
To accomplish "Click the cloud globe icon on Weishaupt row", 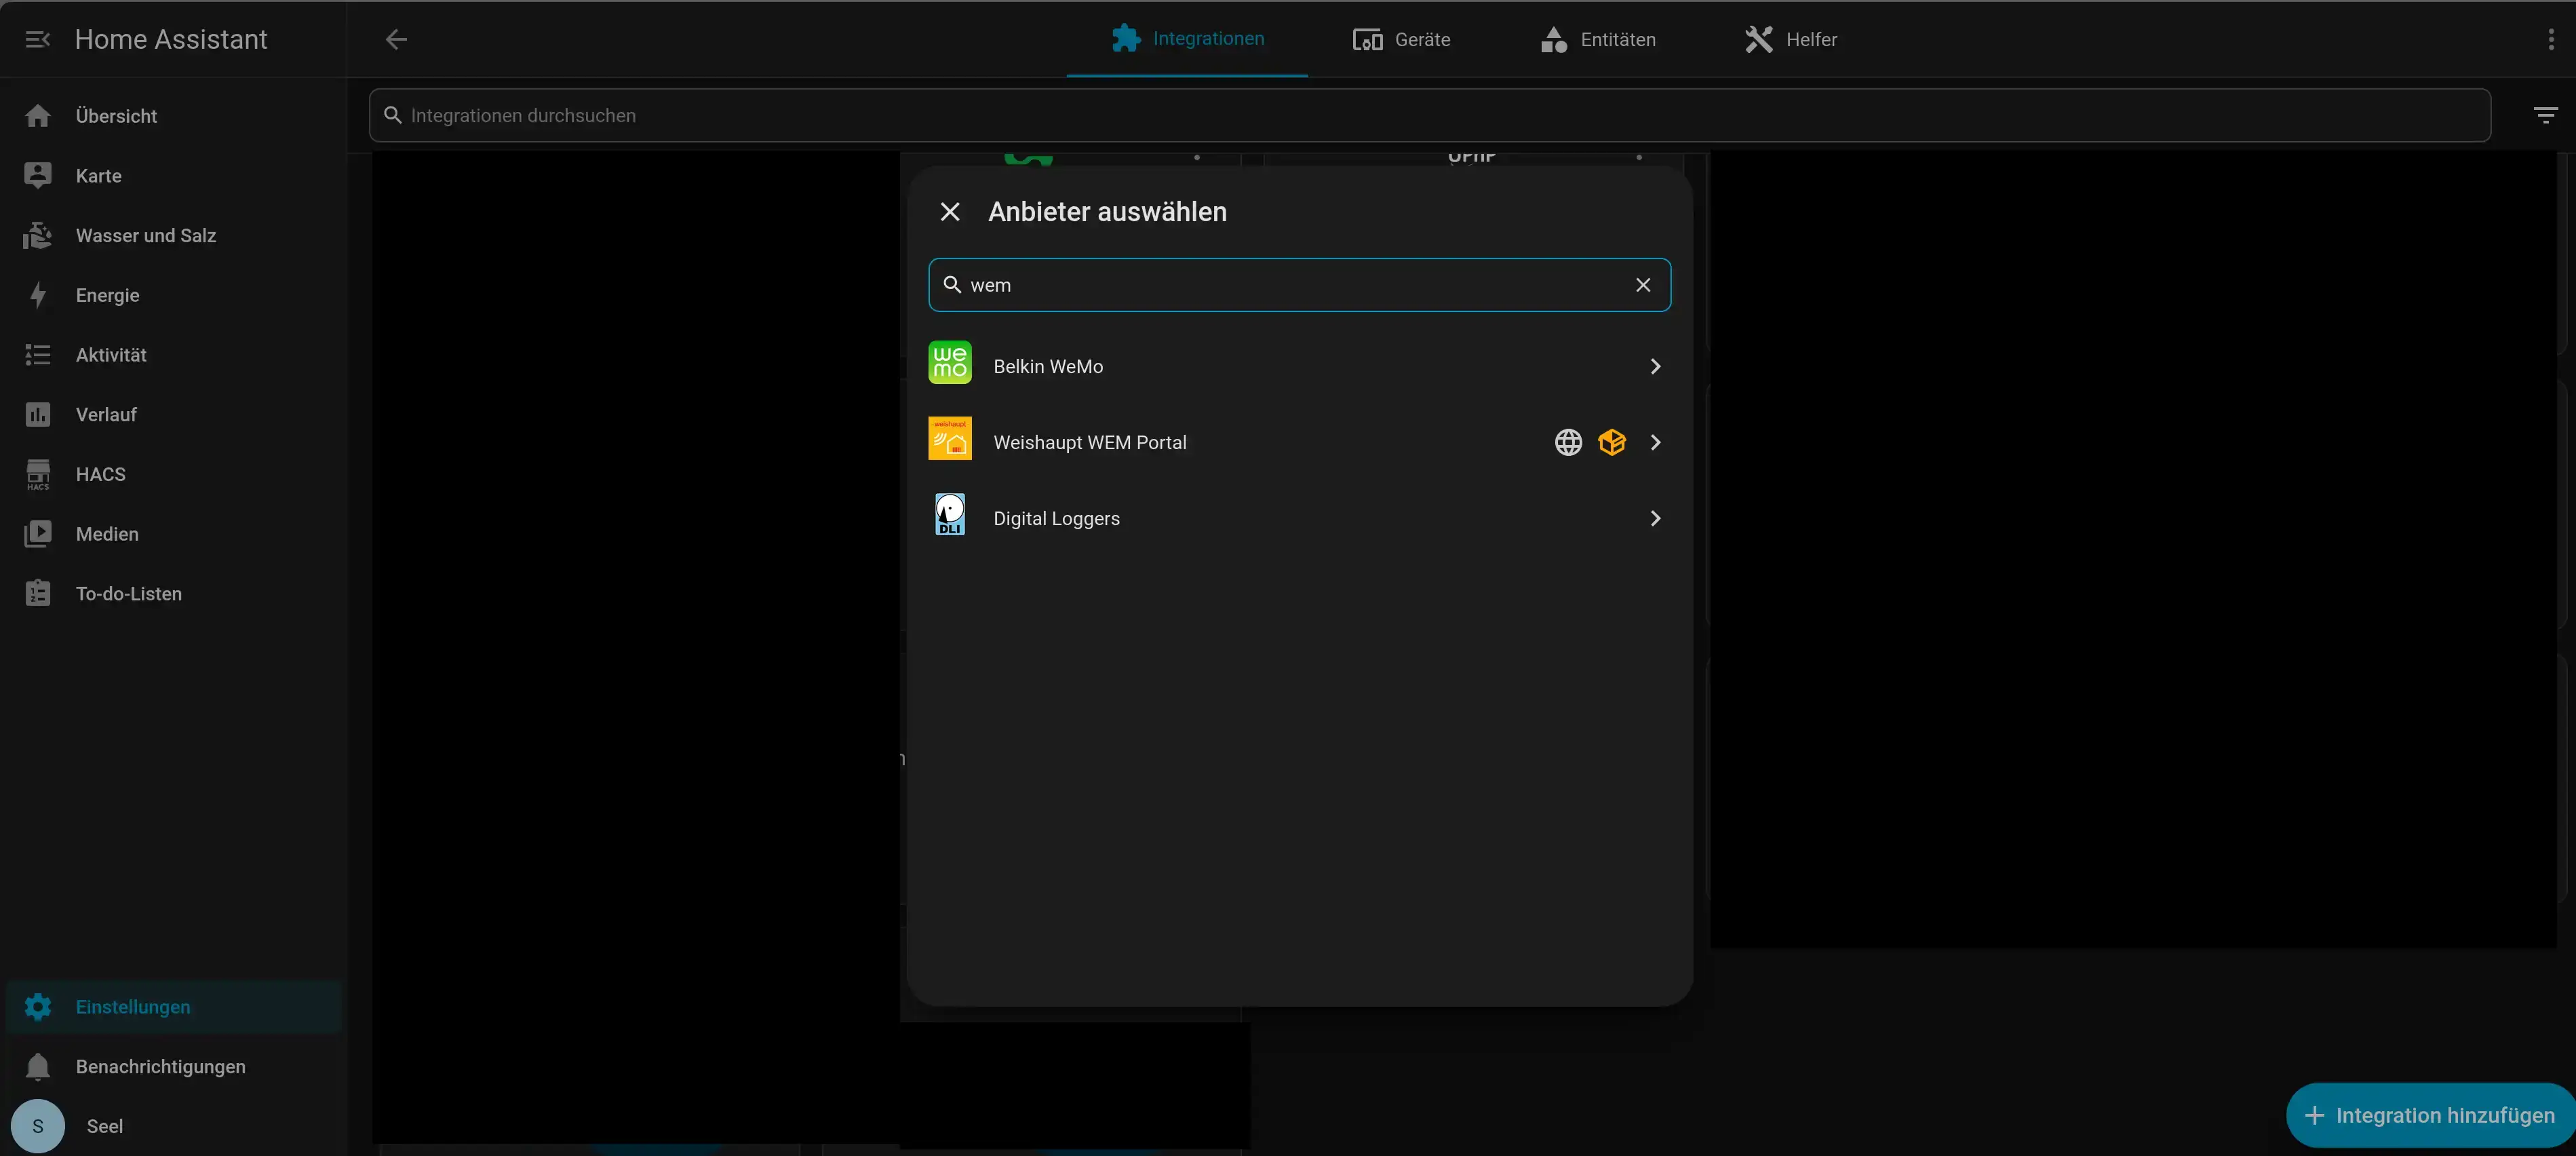I will (x=1568, y=442).
